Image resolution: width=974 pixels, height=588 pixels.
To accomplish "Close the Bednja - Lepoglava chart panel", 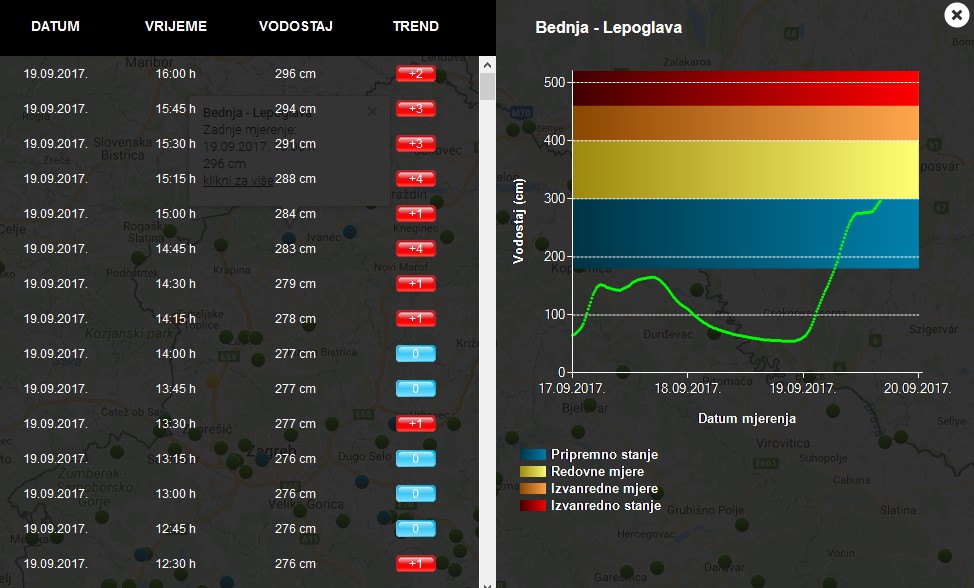I will tap(957, 14).
